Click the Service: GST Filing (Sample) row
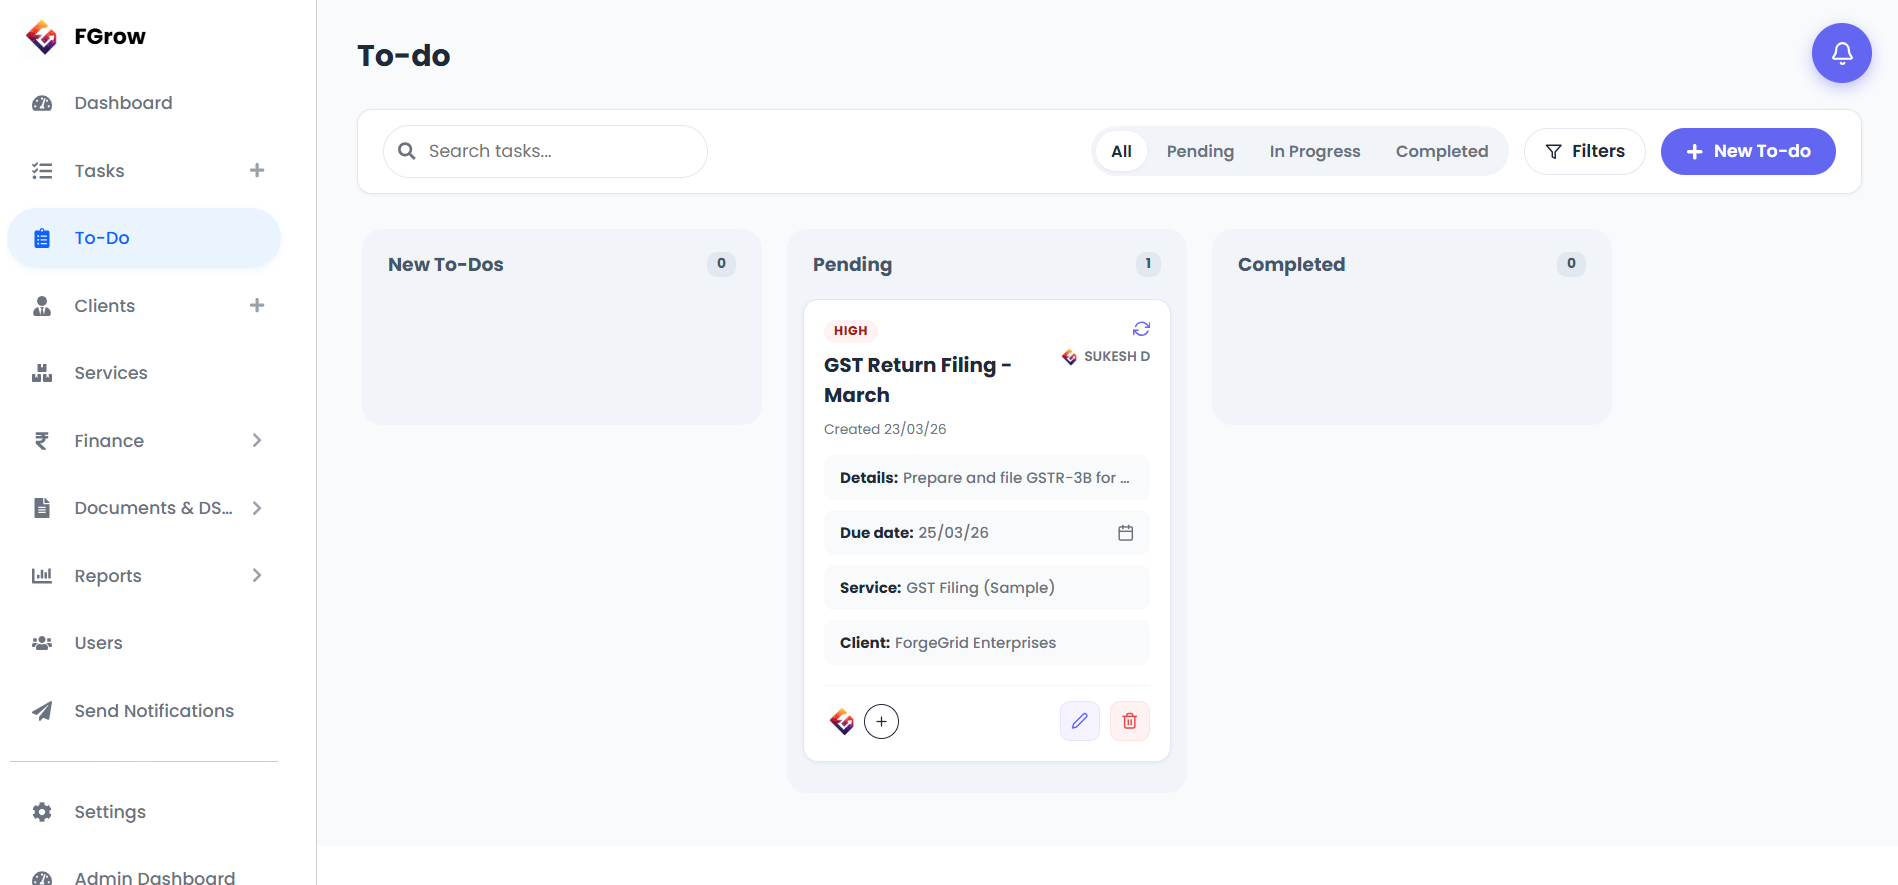 (987, 588)
